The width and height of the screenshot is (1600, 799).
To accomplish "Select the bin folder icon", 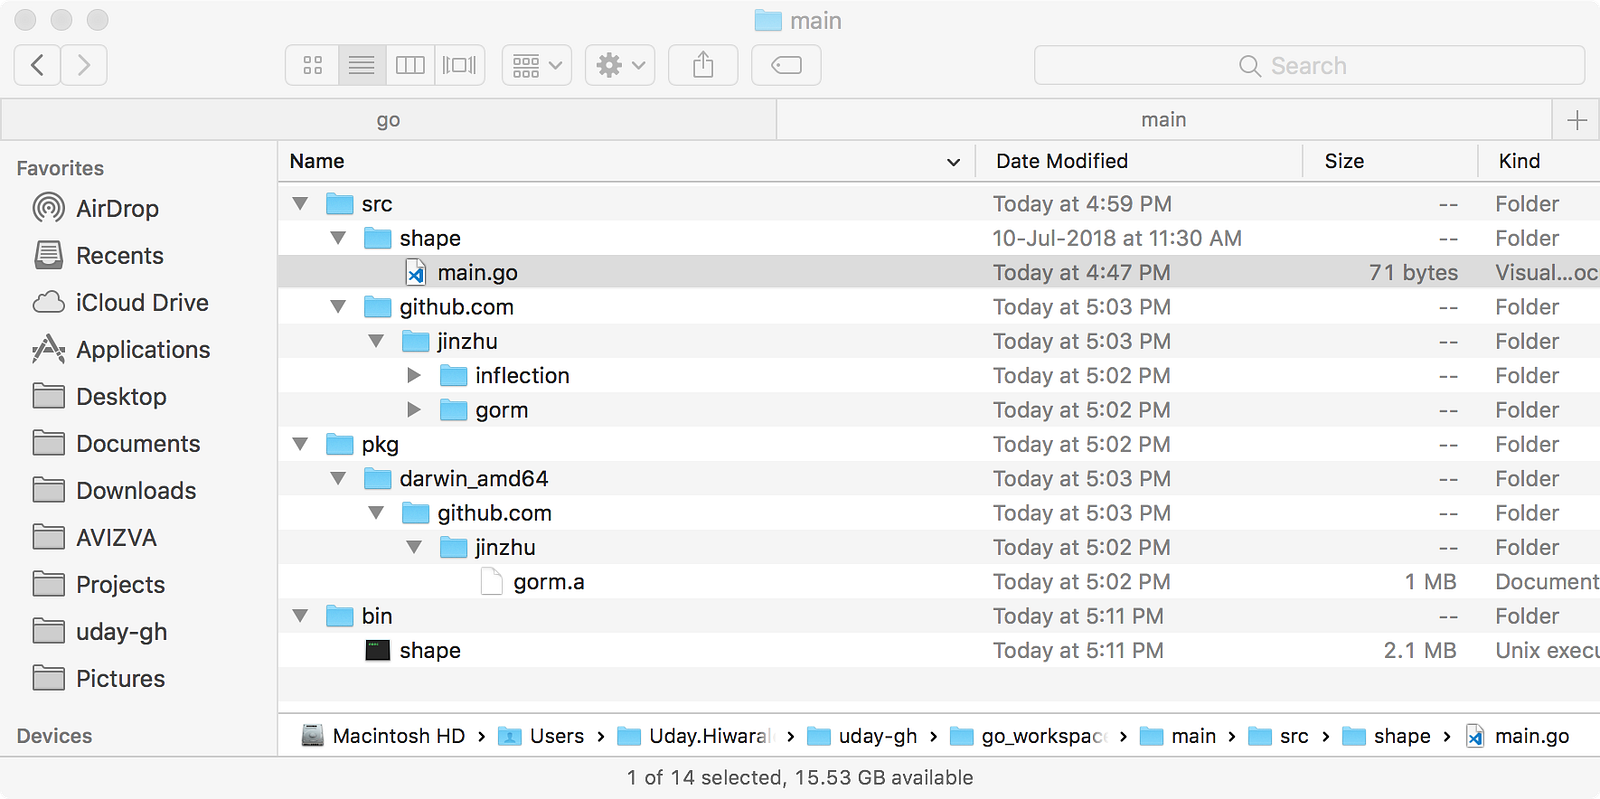I will [340, 616].
